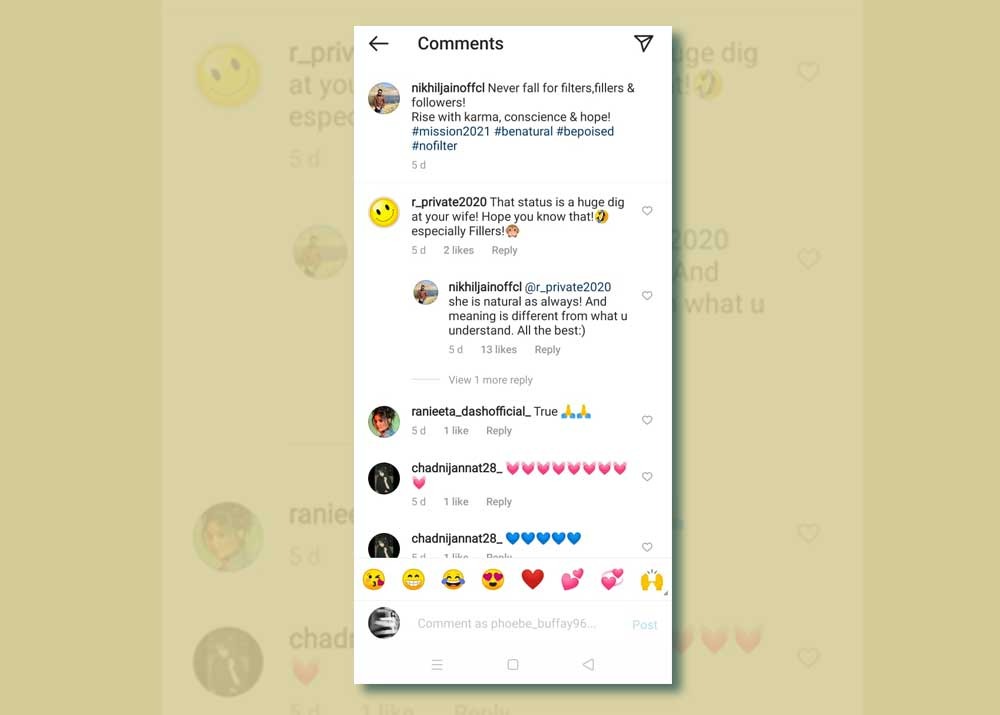Insert the heart-eyes emoji

[x=493, y=579]
